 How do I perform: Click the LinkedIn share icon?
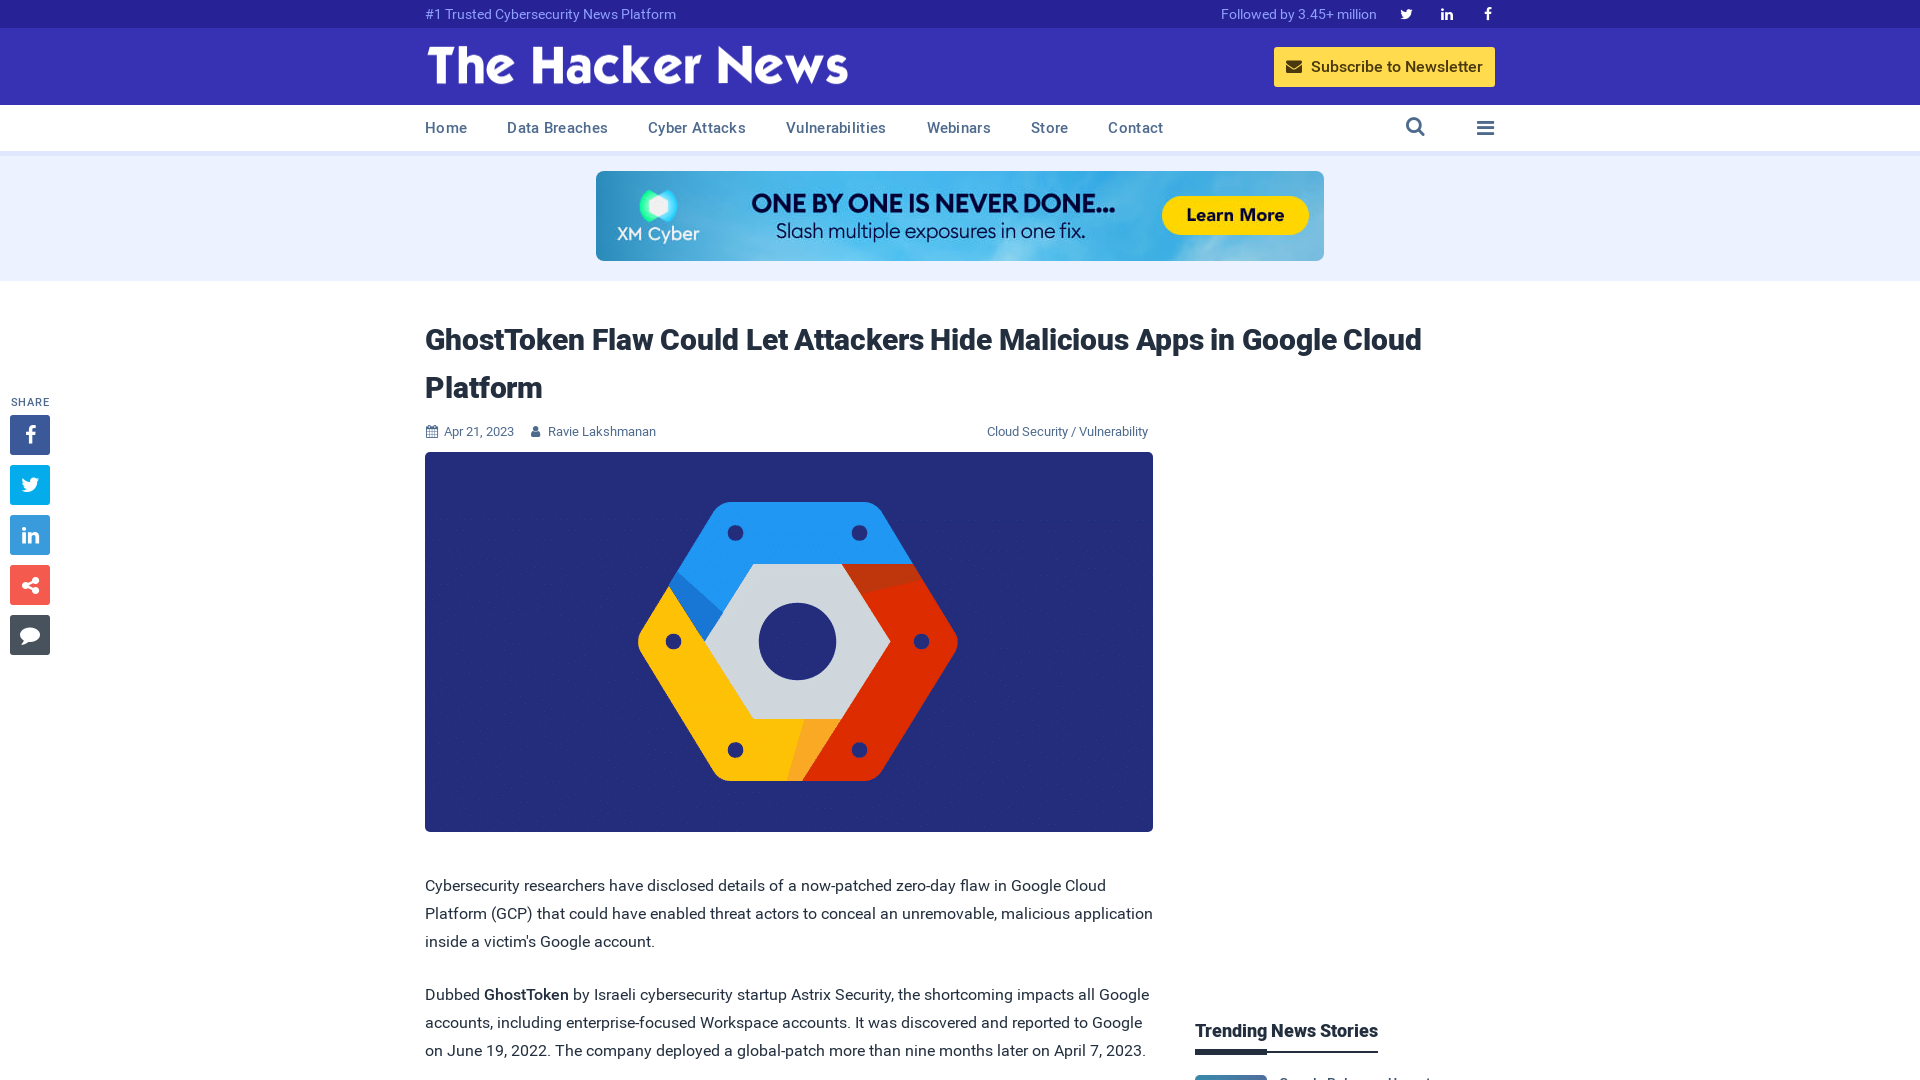[29, 534]
